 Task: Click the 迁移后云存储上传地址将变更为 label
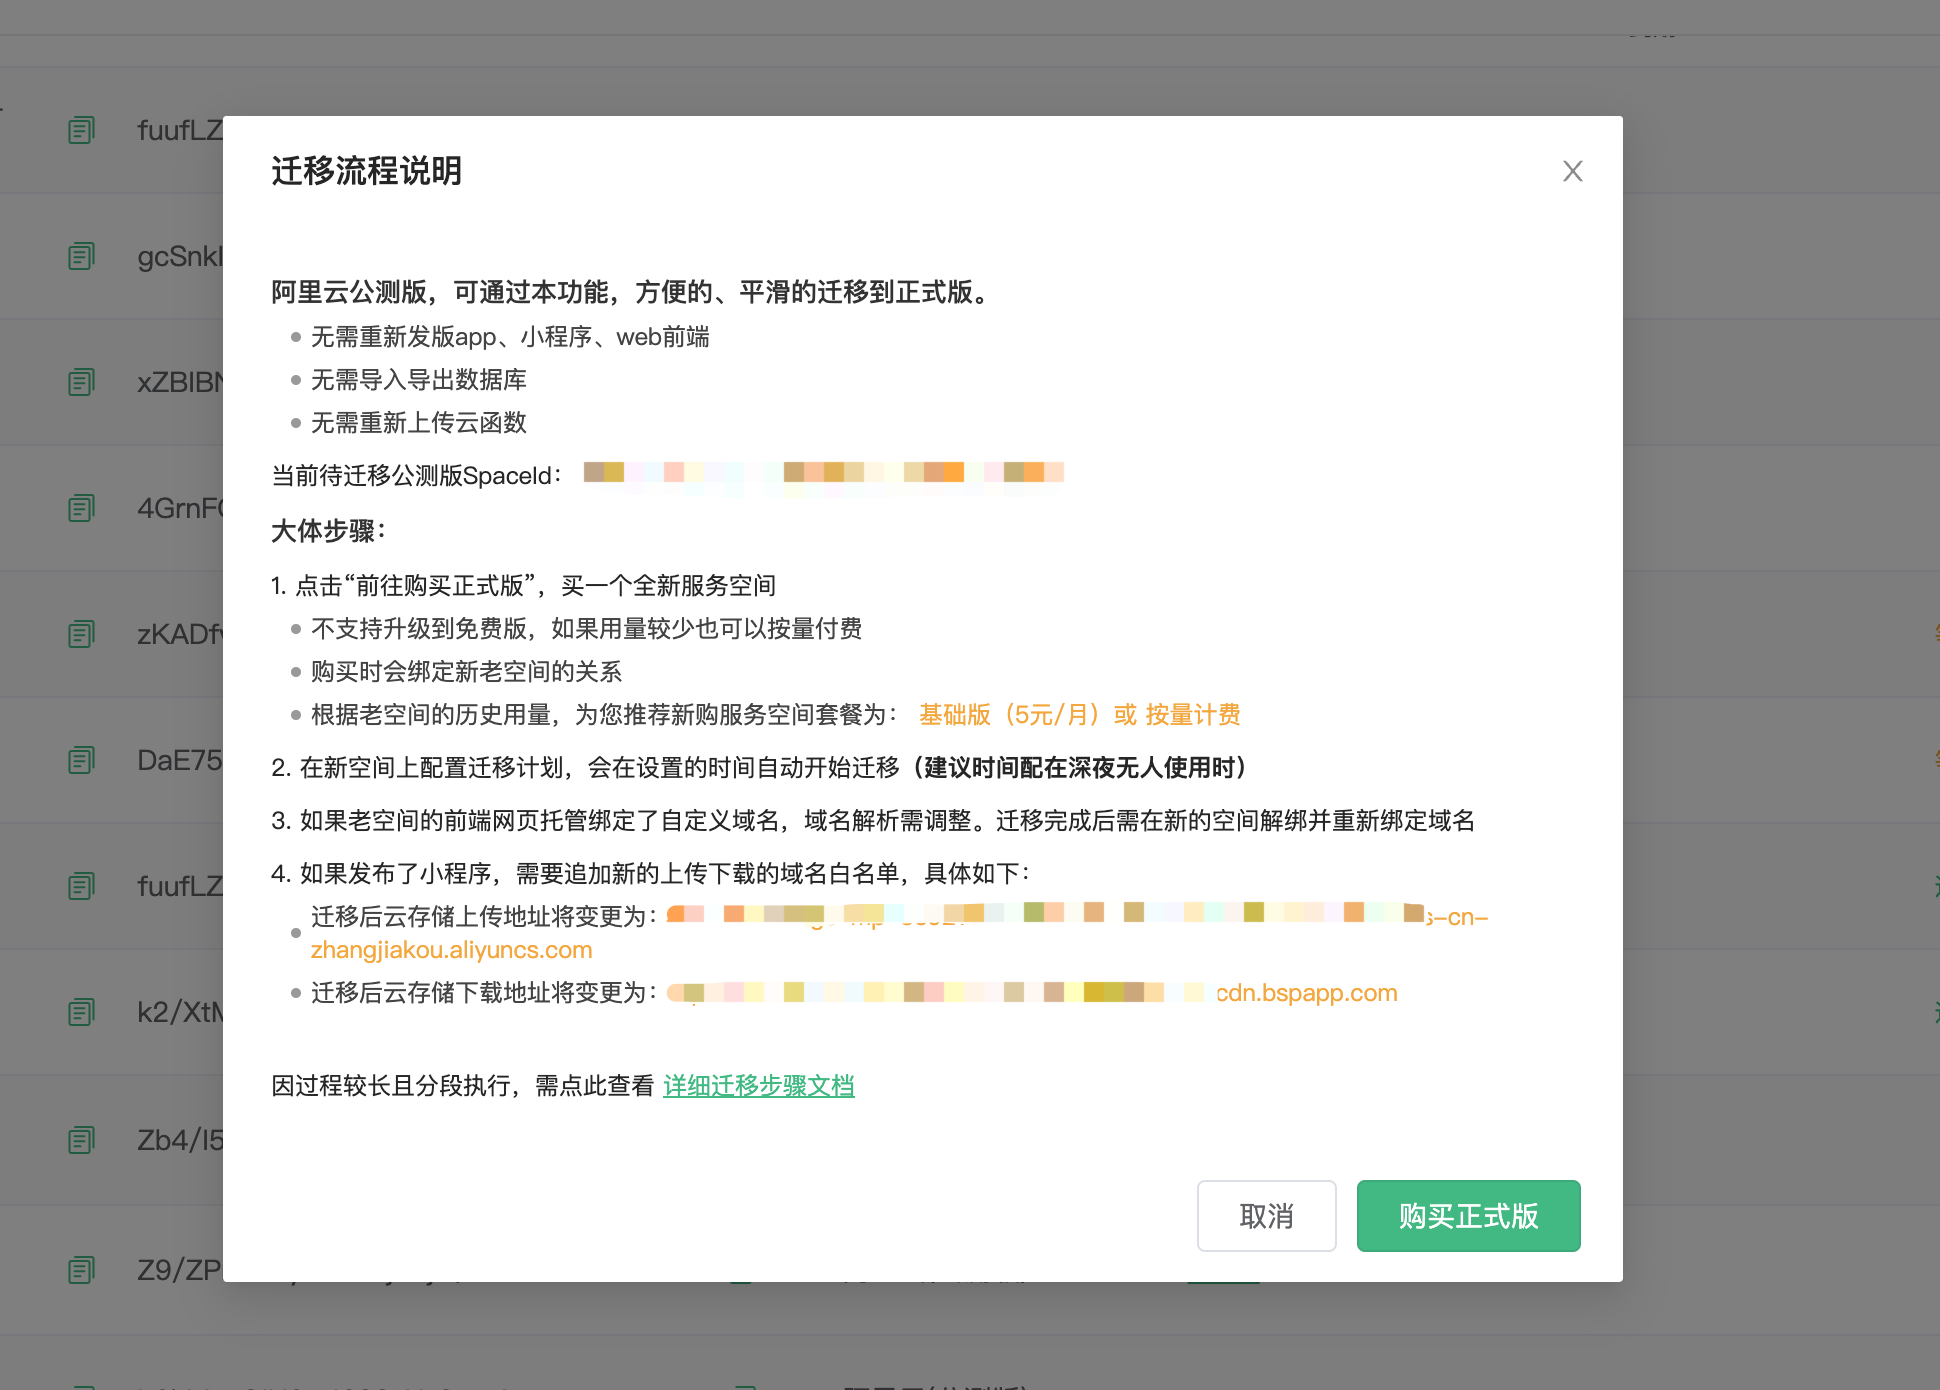(x=484, y=916)
